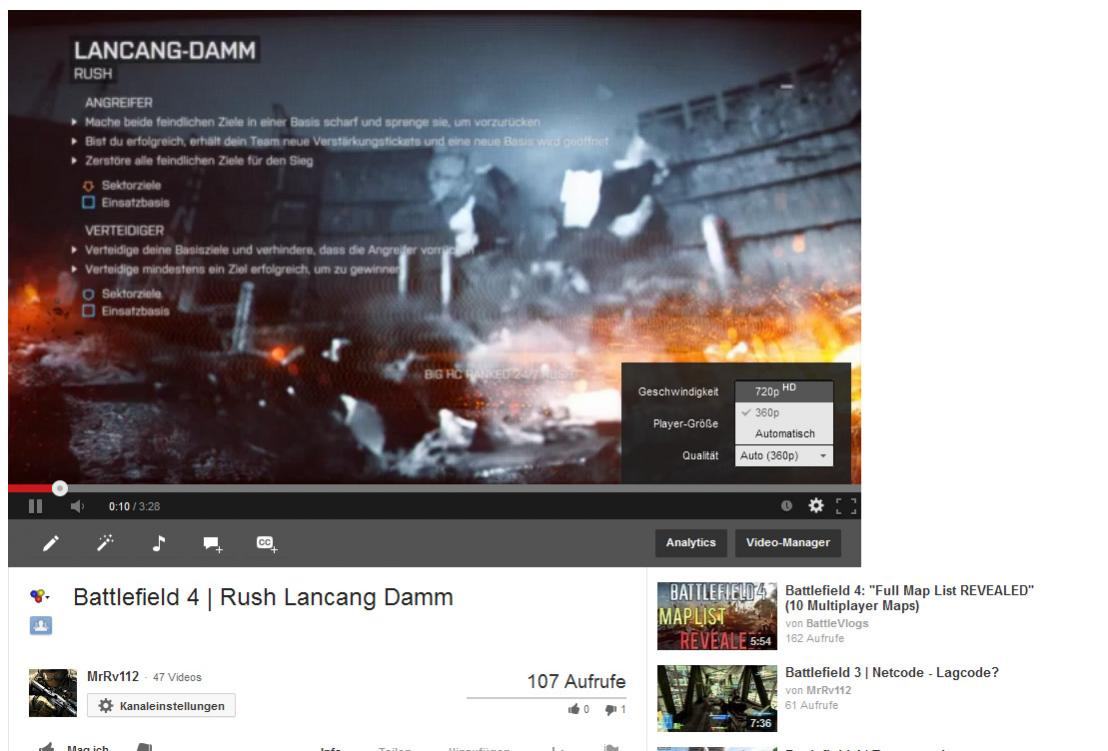This screenshot has height=751, width=1108.
Task: Open annotations with the speech bubble icon
Action: pyautogui.click(x=213, y=543)
